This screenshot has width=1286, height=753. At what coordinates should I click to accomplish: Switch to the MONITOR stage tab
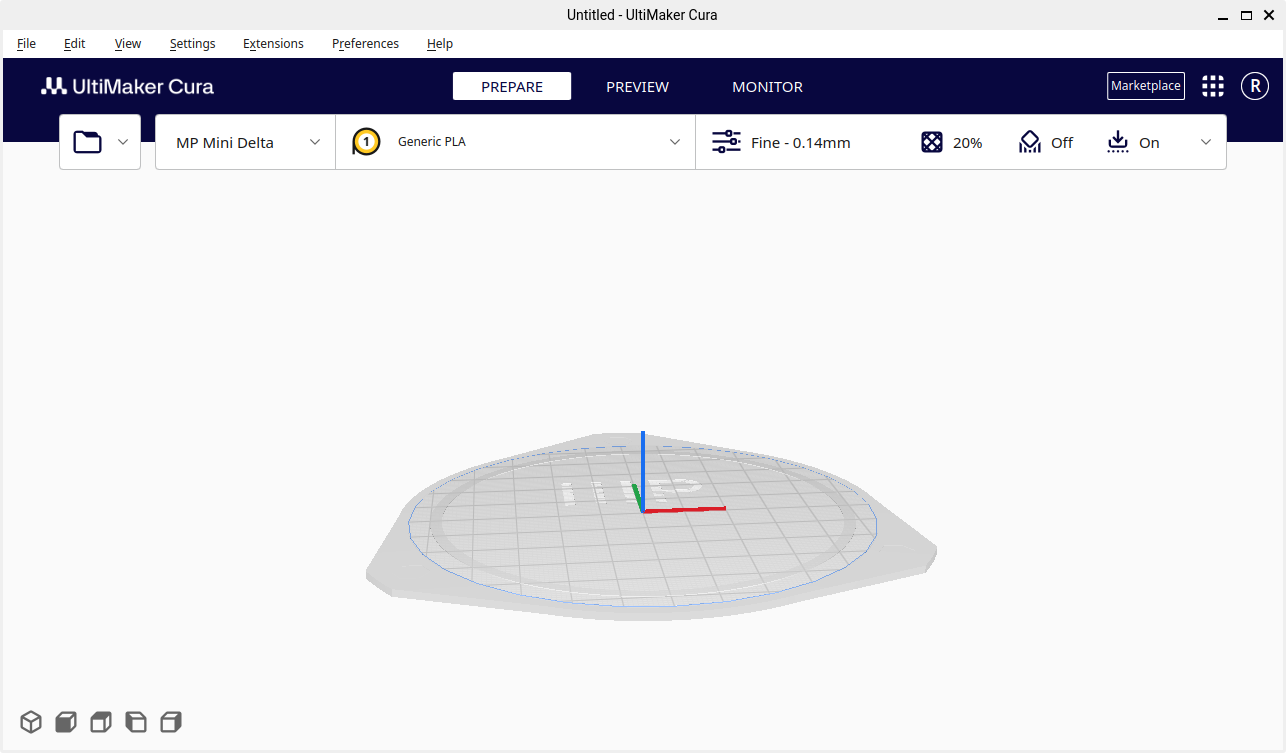tap(767, 87)
